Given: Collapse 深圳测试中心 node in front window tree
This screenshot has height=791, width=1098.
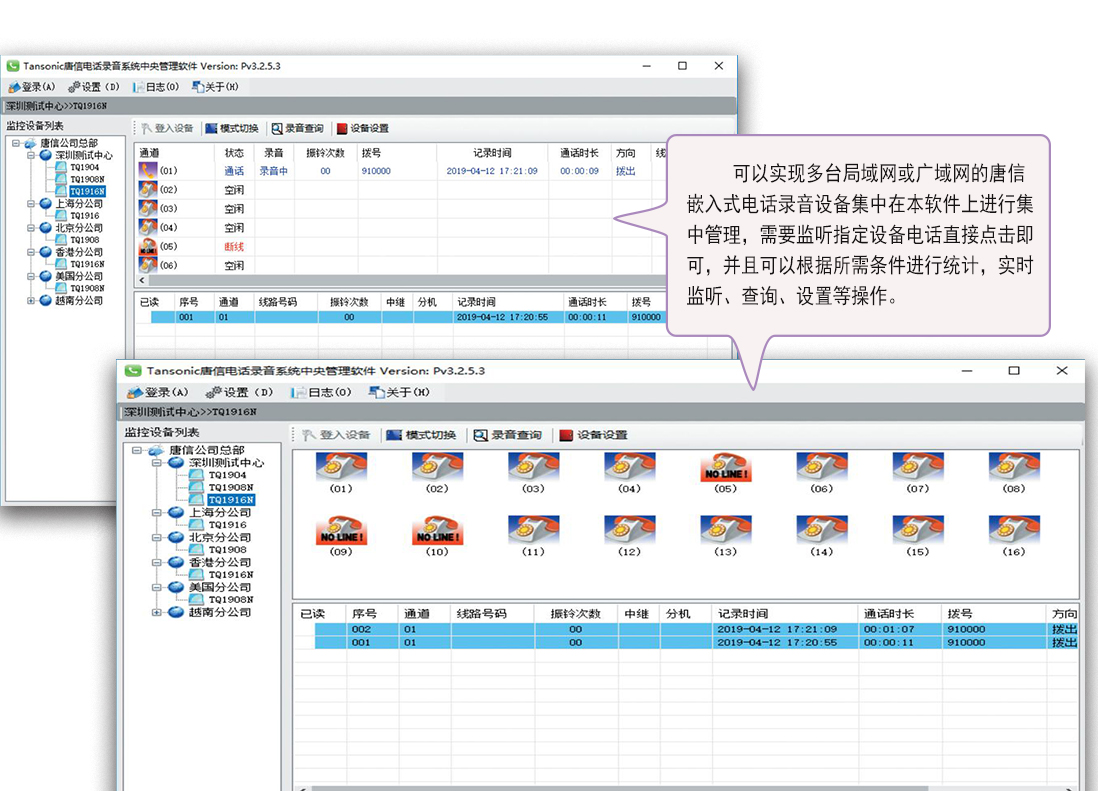Looking at the screenshot, I should 157,463.
